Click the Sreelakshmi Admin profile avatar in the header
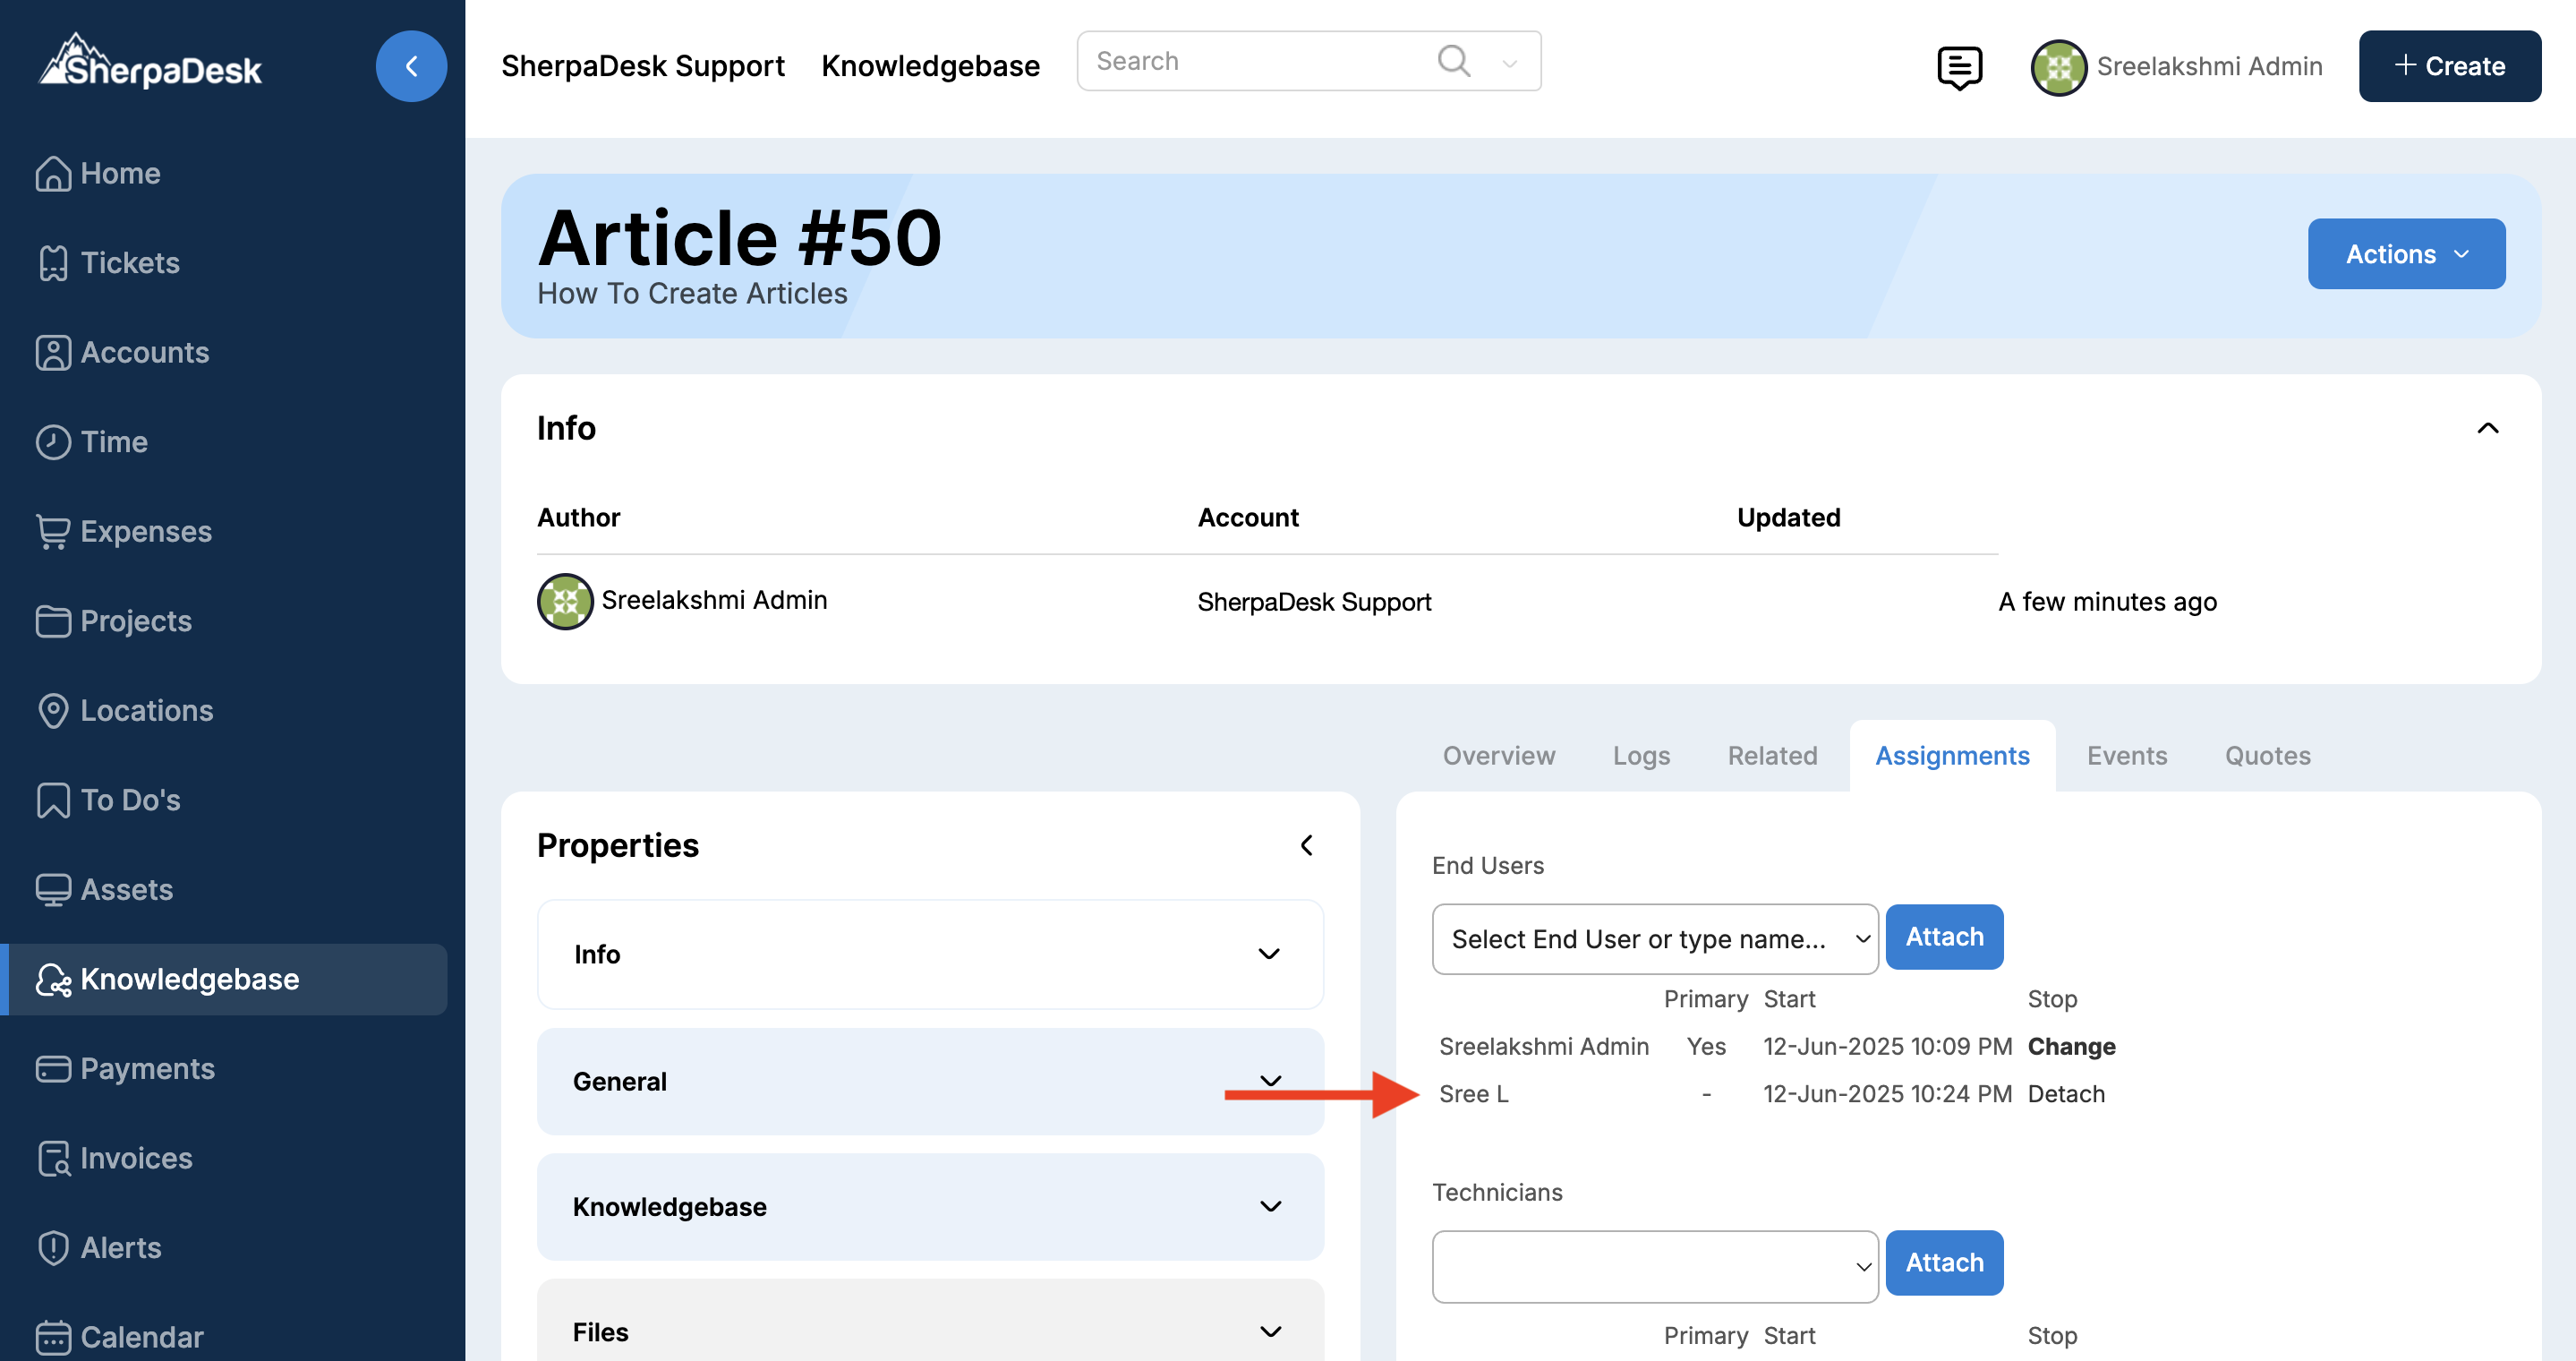Image resolution: width=2576 pixels, height=1361 pixels. pyautogui.click(x=2058, y=67)
